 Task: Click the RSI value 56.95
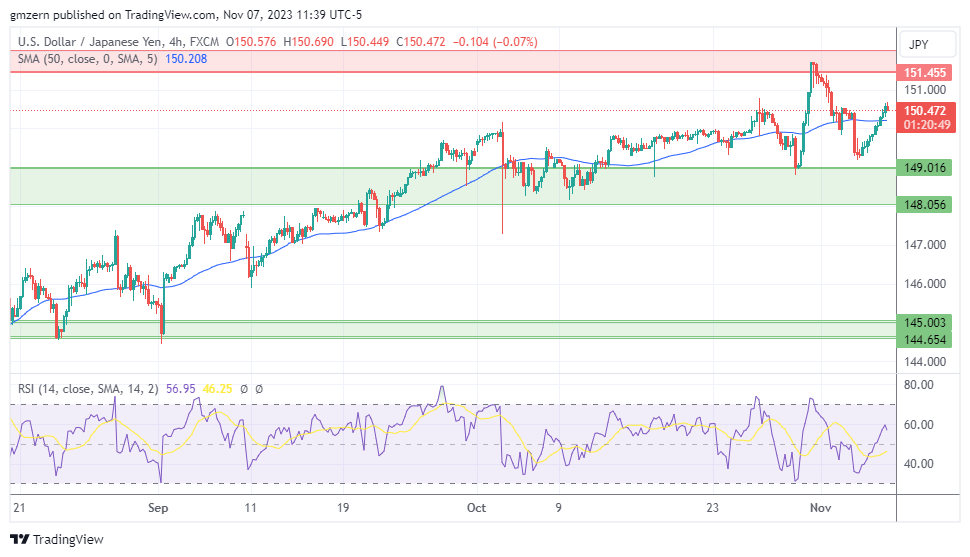point(181,389)
